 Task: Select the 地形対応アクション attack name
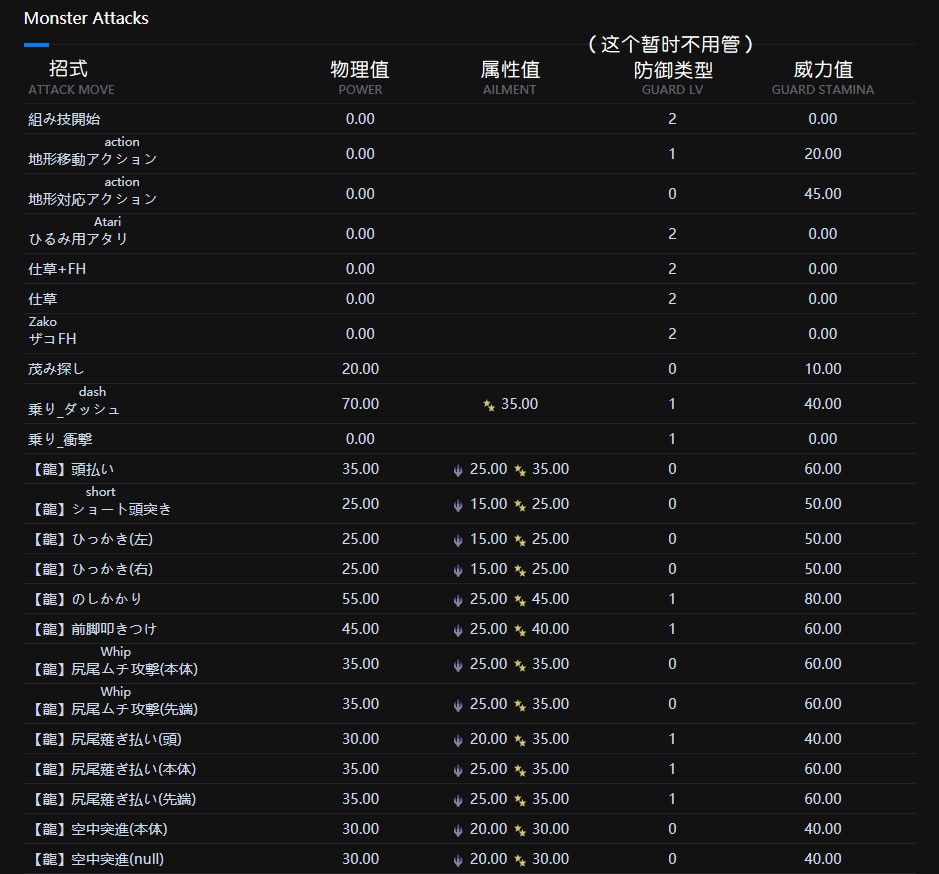tap(92, 199)
